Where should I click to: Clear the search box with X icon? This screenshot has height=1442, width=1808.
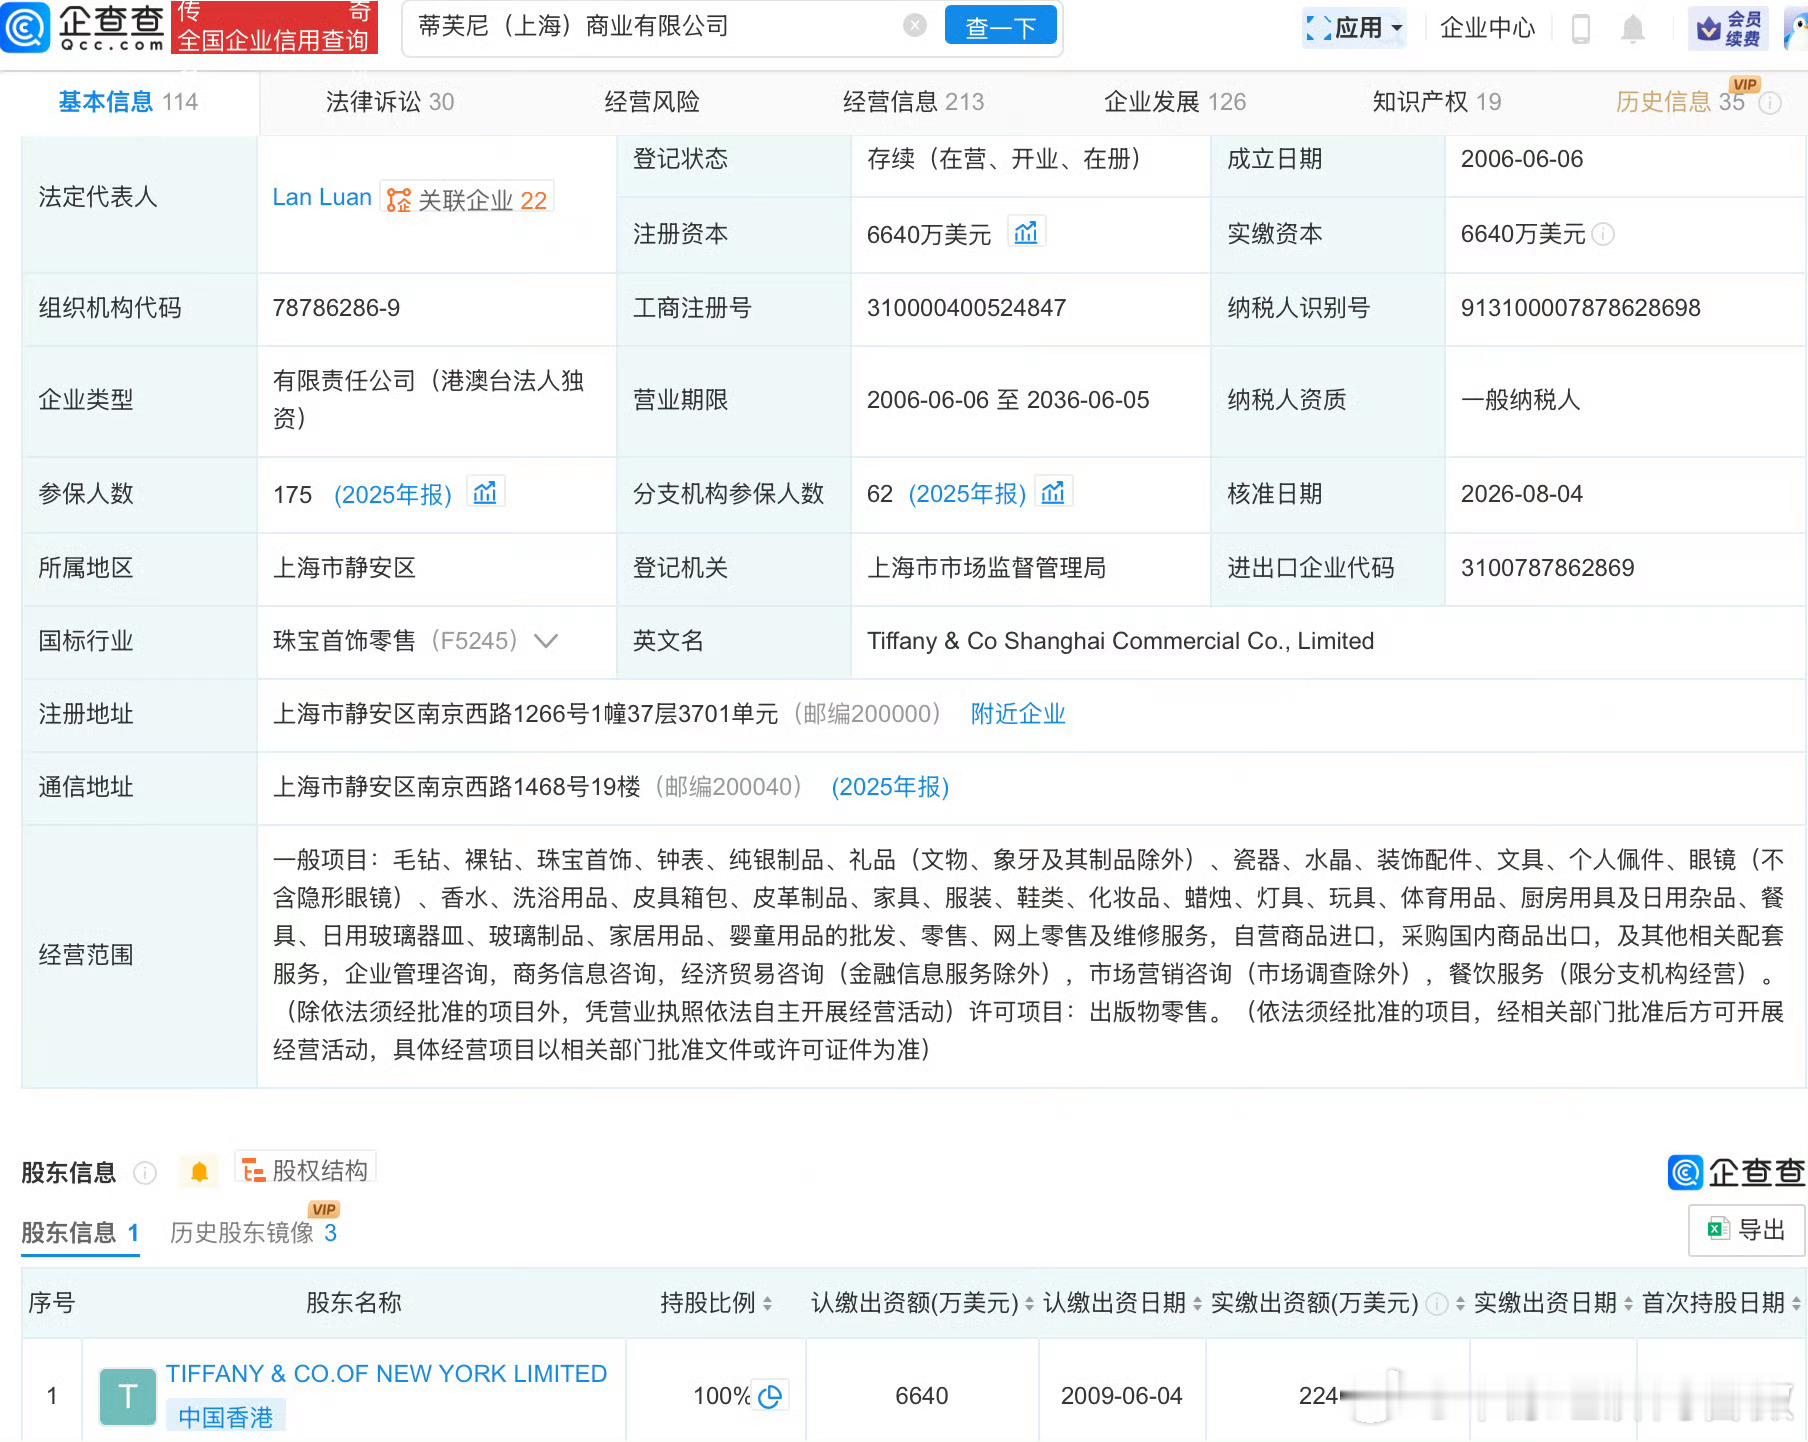pos(915,26)
